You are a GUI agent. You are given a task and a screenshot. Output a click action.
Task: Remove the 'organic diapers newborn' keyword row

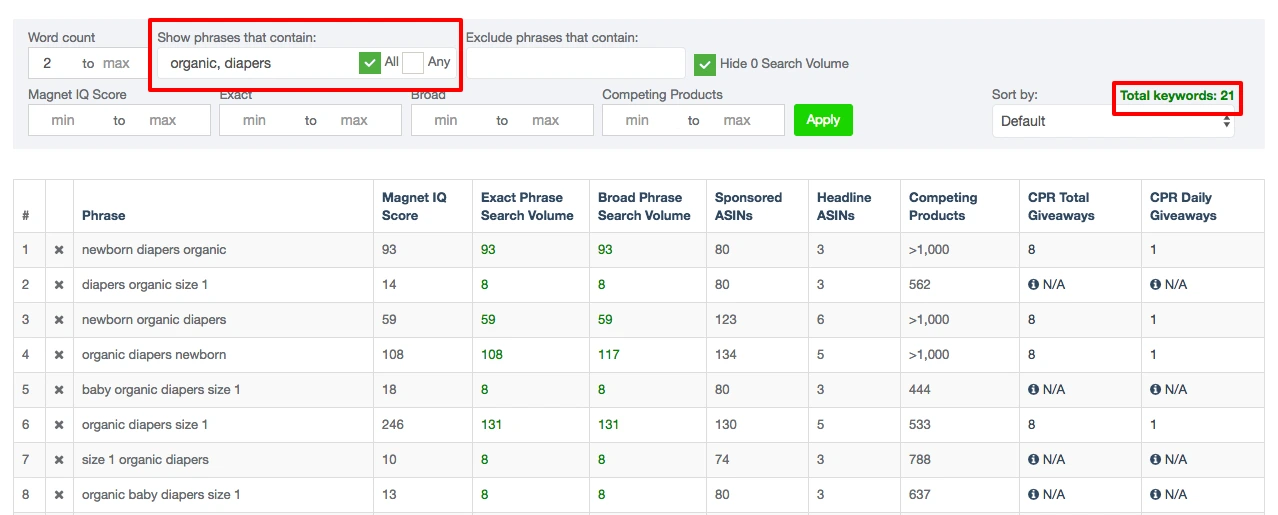click(59, 355)
